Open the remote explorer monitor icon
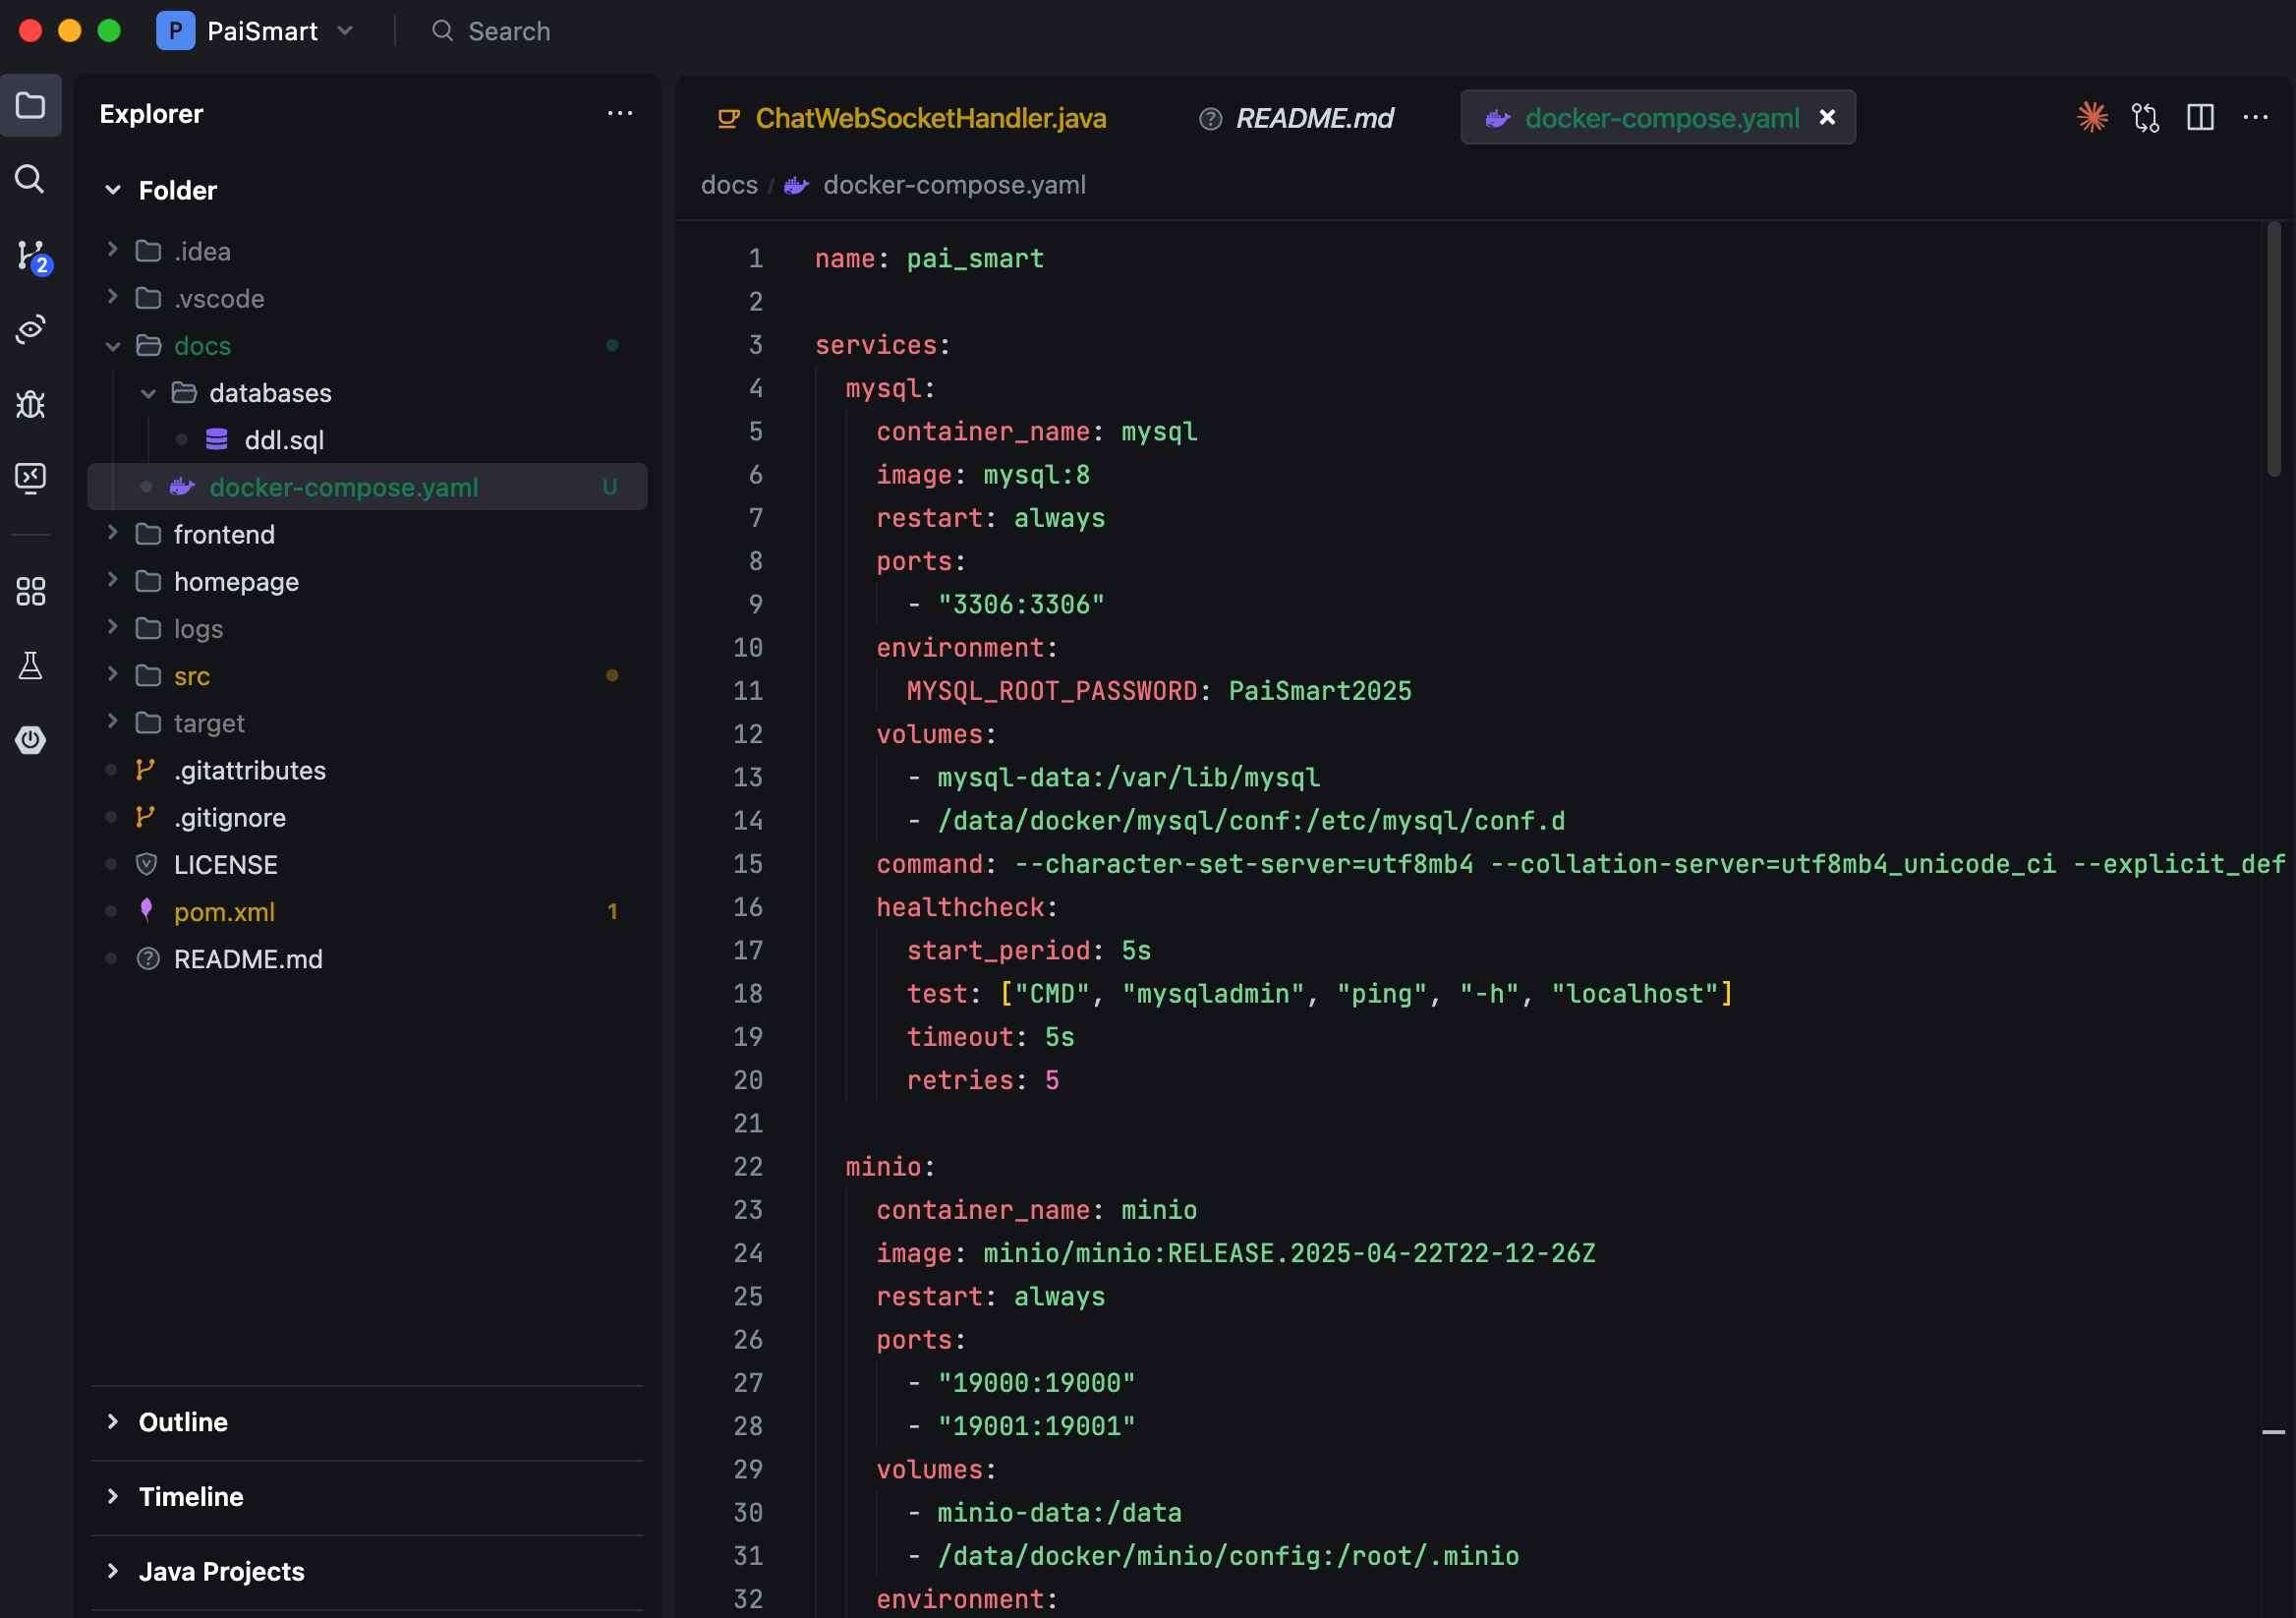The height and width of the screenshot is (1618, 2296). pos(30,478)
